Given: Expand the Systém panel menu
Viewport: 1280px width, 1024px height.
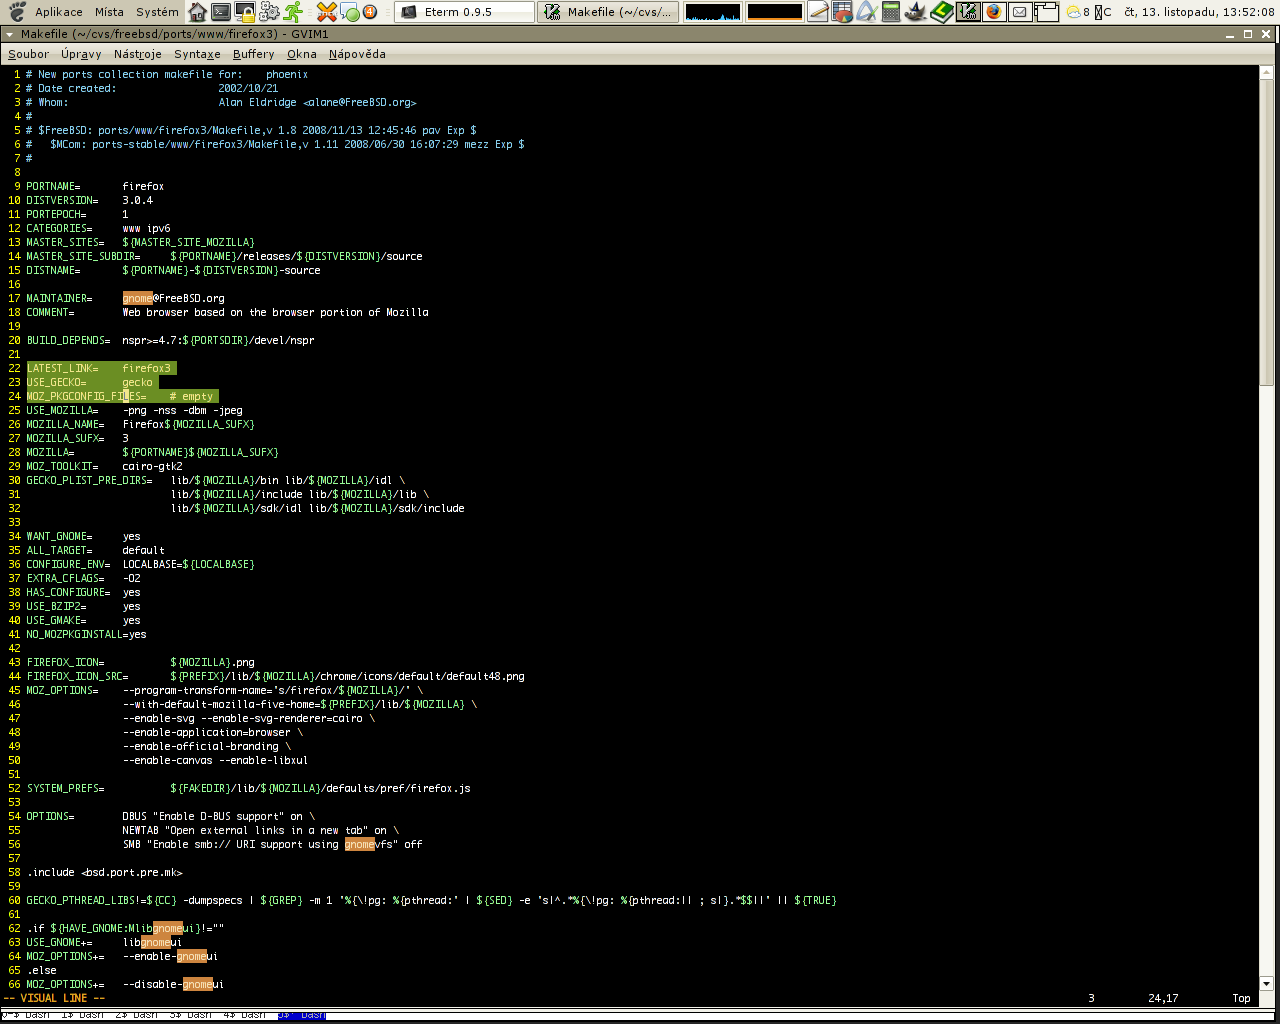Looking at the screenshot, I should (157, 12).
